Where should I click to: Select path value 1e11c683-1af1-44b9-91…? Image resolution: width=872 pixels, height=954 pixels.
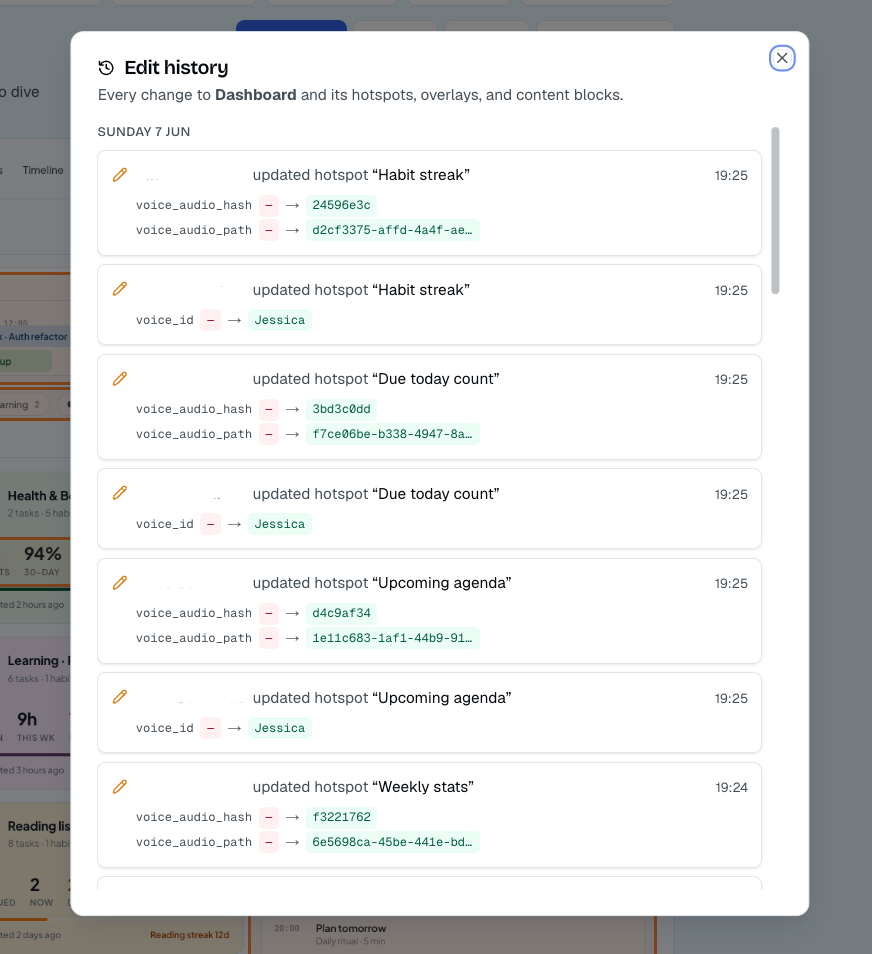392,638
